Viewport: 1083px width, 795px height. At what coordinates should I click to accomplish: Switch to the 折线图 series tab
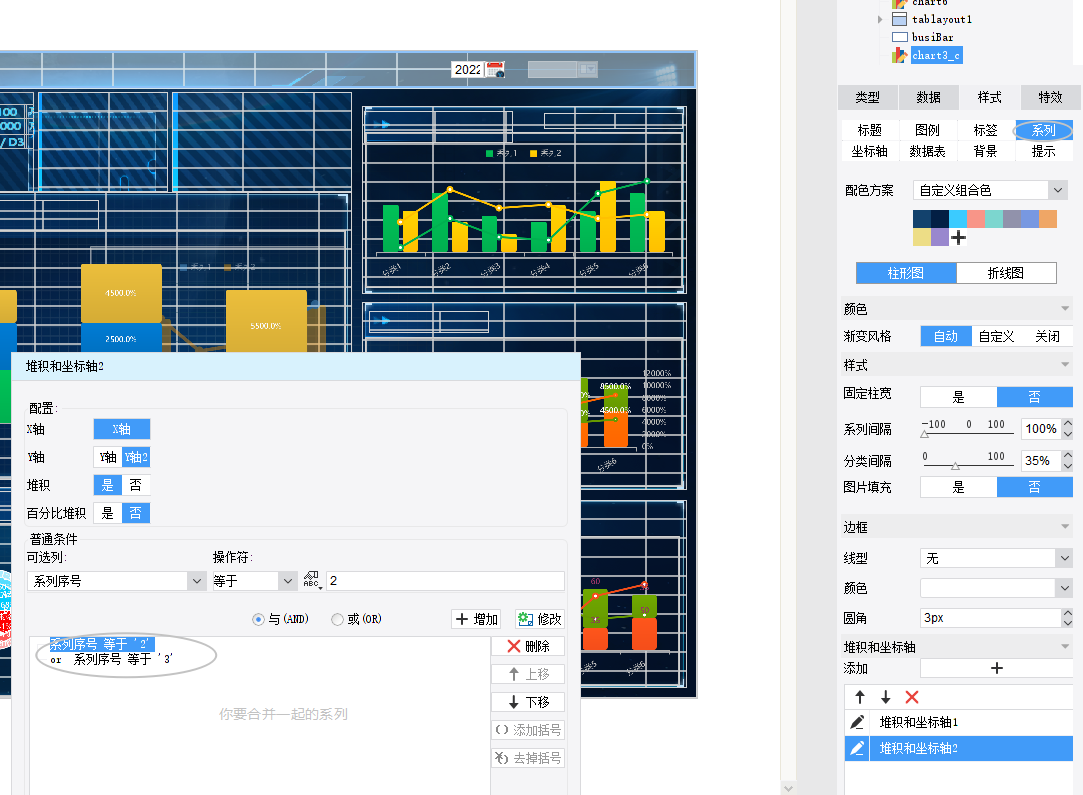1006,273
